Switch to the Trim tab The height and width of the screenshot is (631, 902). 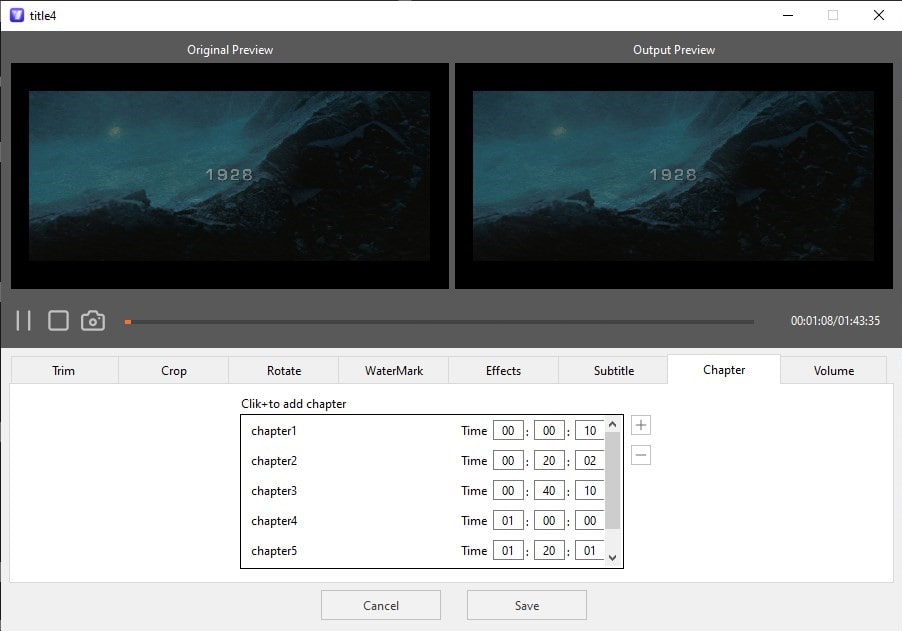[x=63, y=369]
